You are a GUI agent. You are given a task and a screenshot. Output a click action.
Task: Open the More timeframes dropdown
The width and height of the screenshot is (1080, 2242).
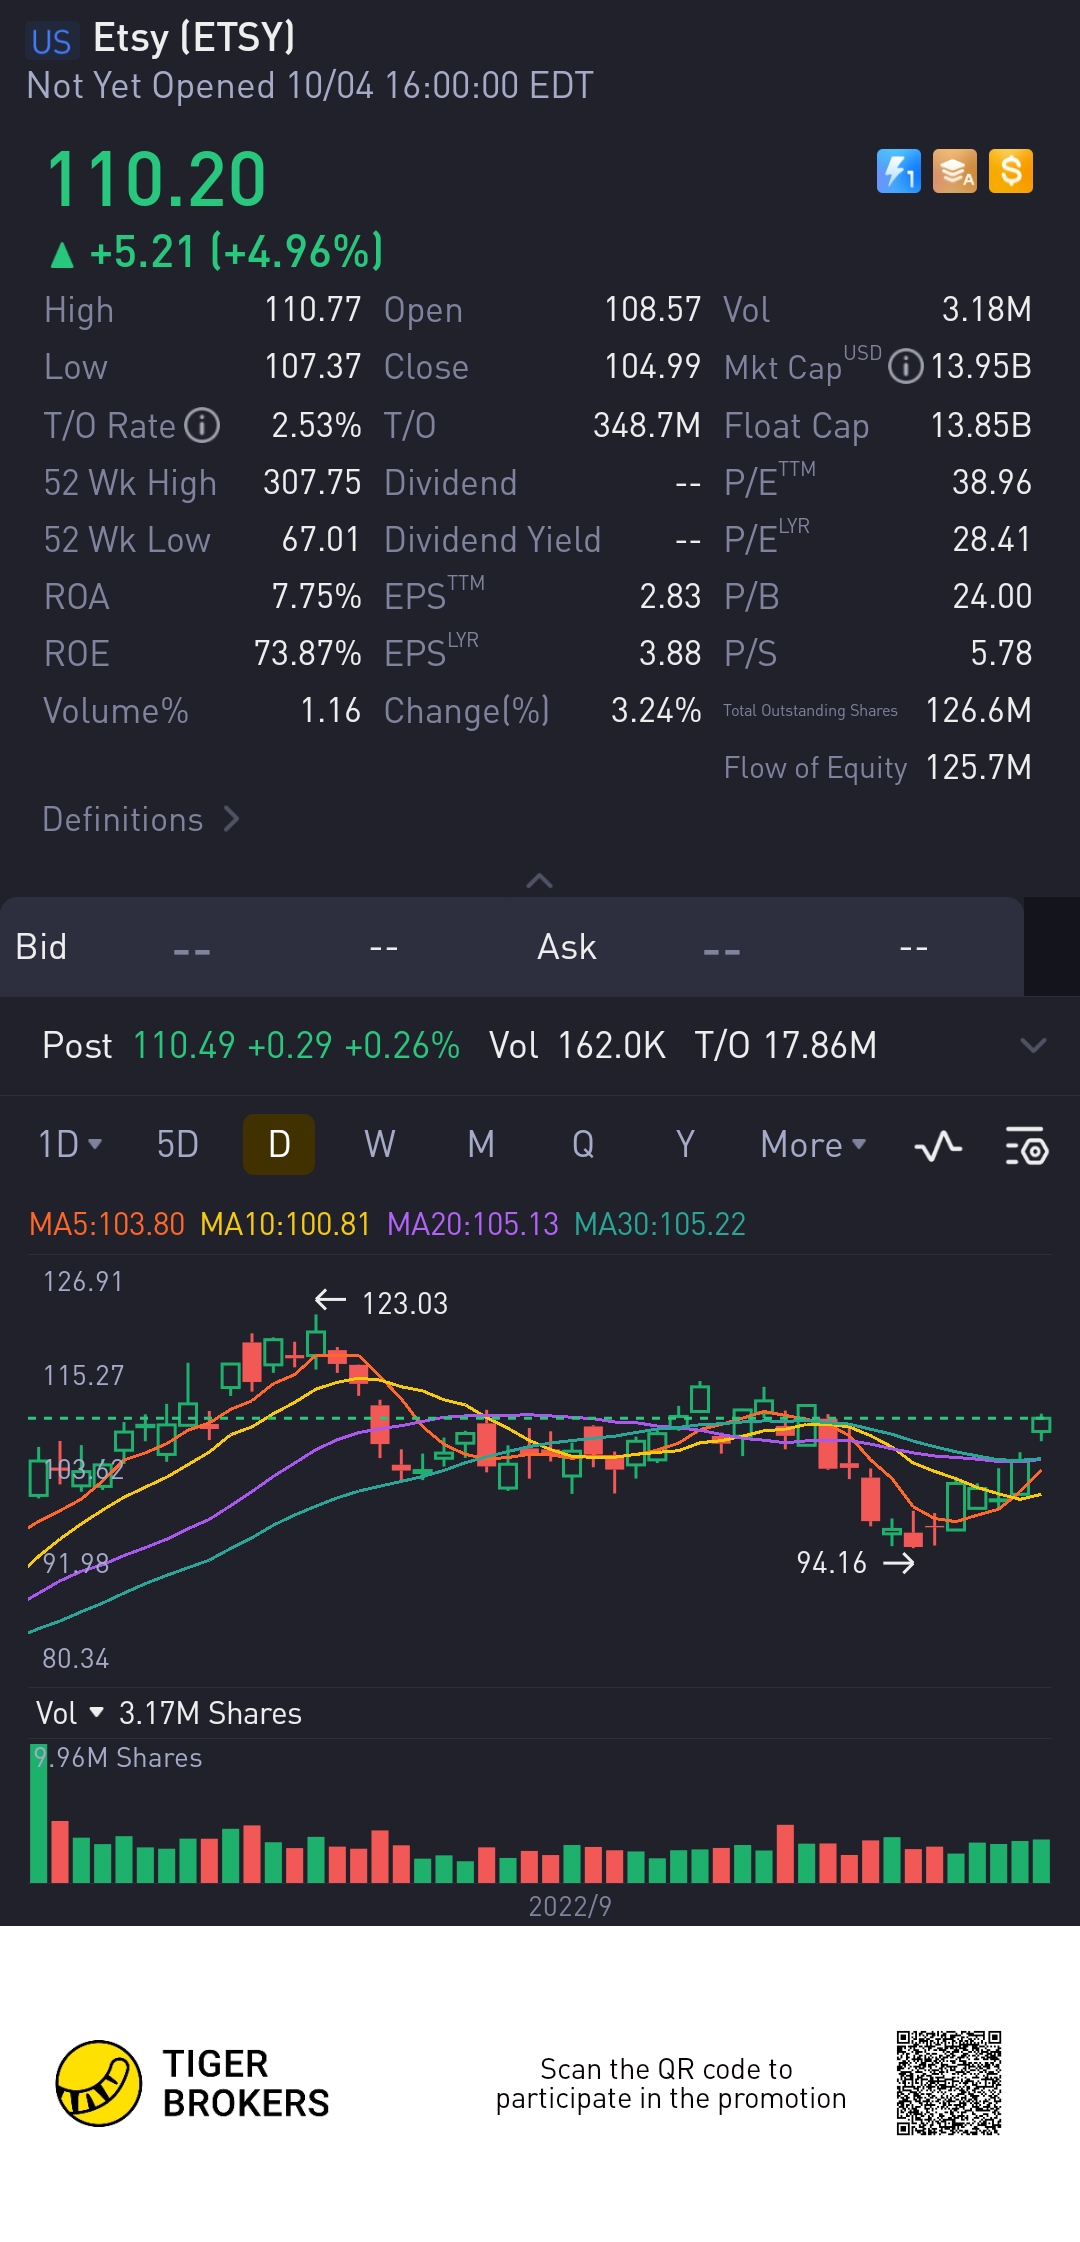[x=813, y=1145]
